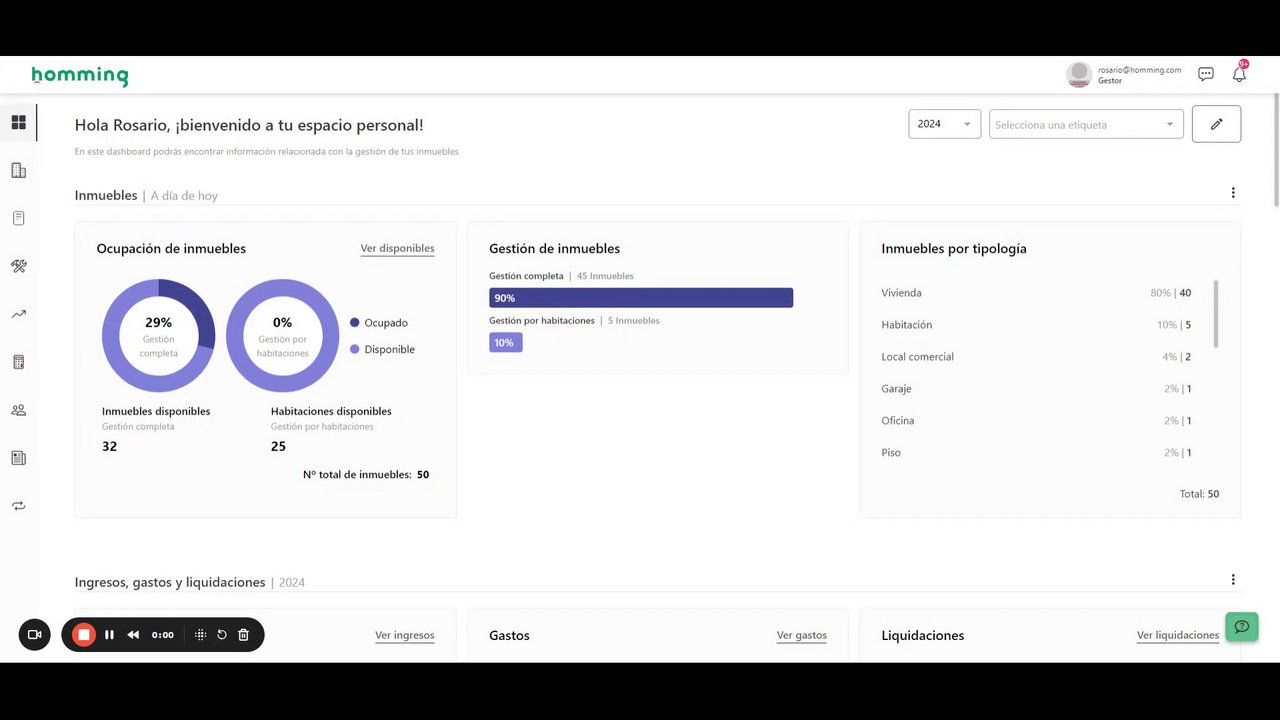
Task: Open the buildings (properties) sidebar icon
Action: point(18,170)
